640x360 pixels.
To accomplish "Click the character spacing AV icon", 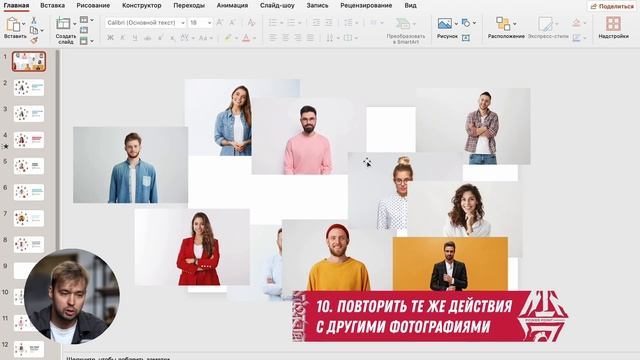I will click(x=184, y=38).
